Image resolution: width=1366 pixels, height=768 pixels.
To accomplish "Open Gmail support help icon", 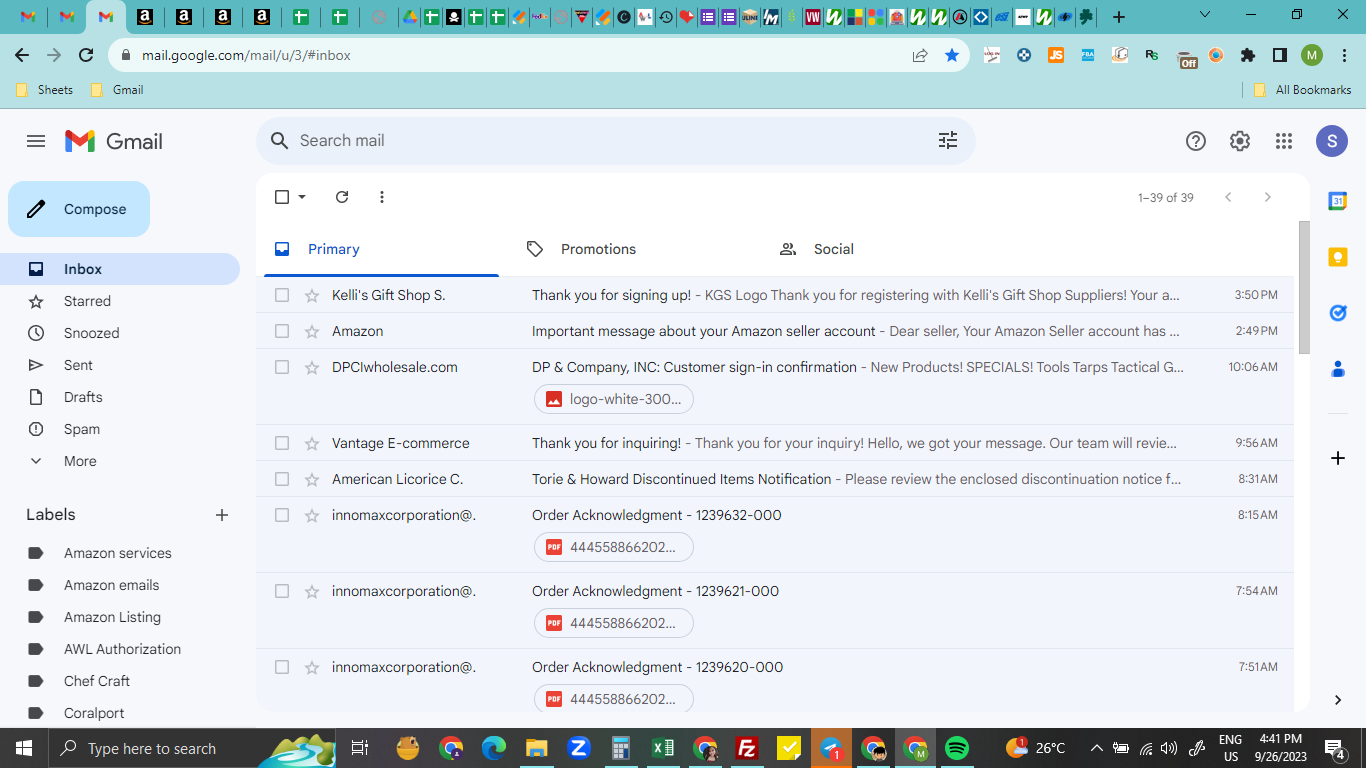I will tap(1196, 141).
